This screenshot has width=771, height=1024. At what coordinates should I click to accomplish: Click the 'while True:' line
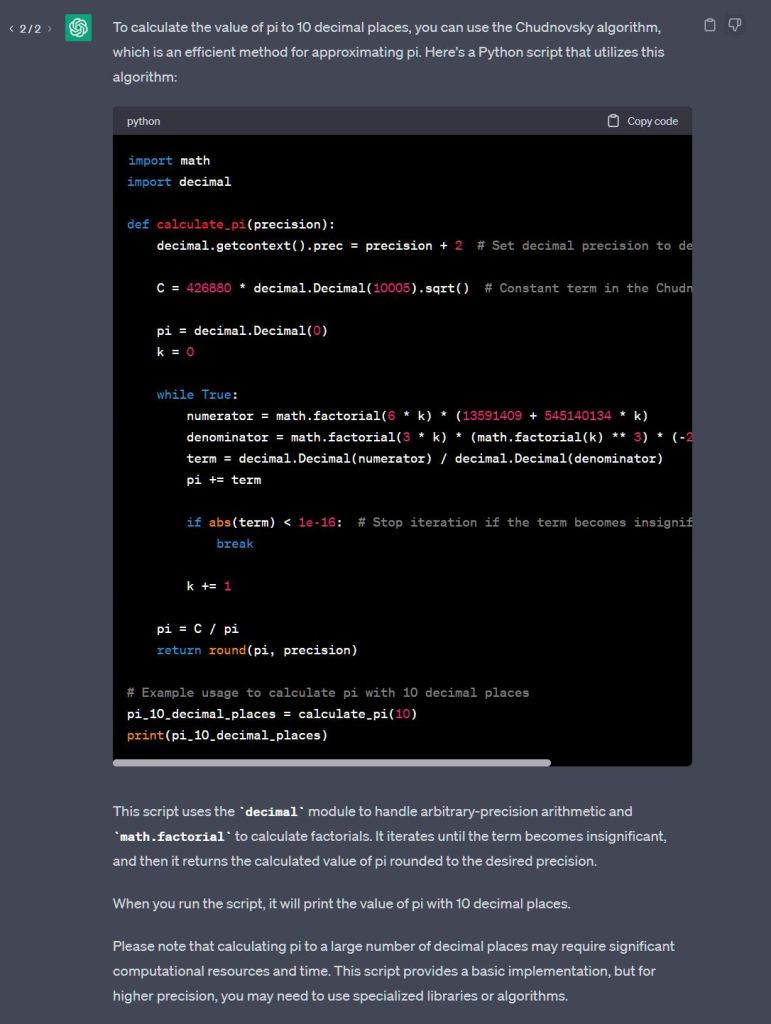(197, 395)
